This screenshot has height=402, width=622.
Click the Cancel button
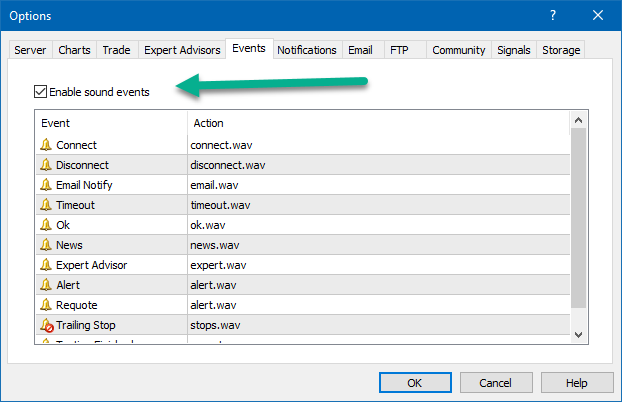point(495,382)
